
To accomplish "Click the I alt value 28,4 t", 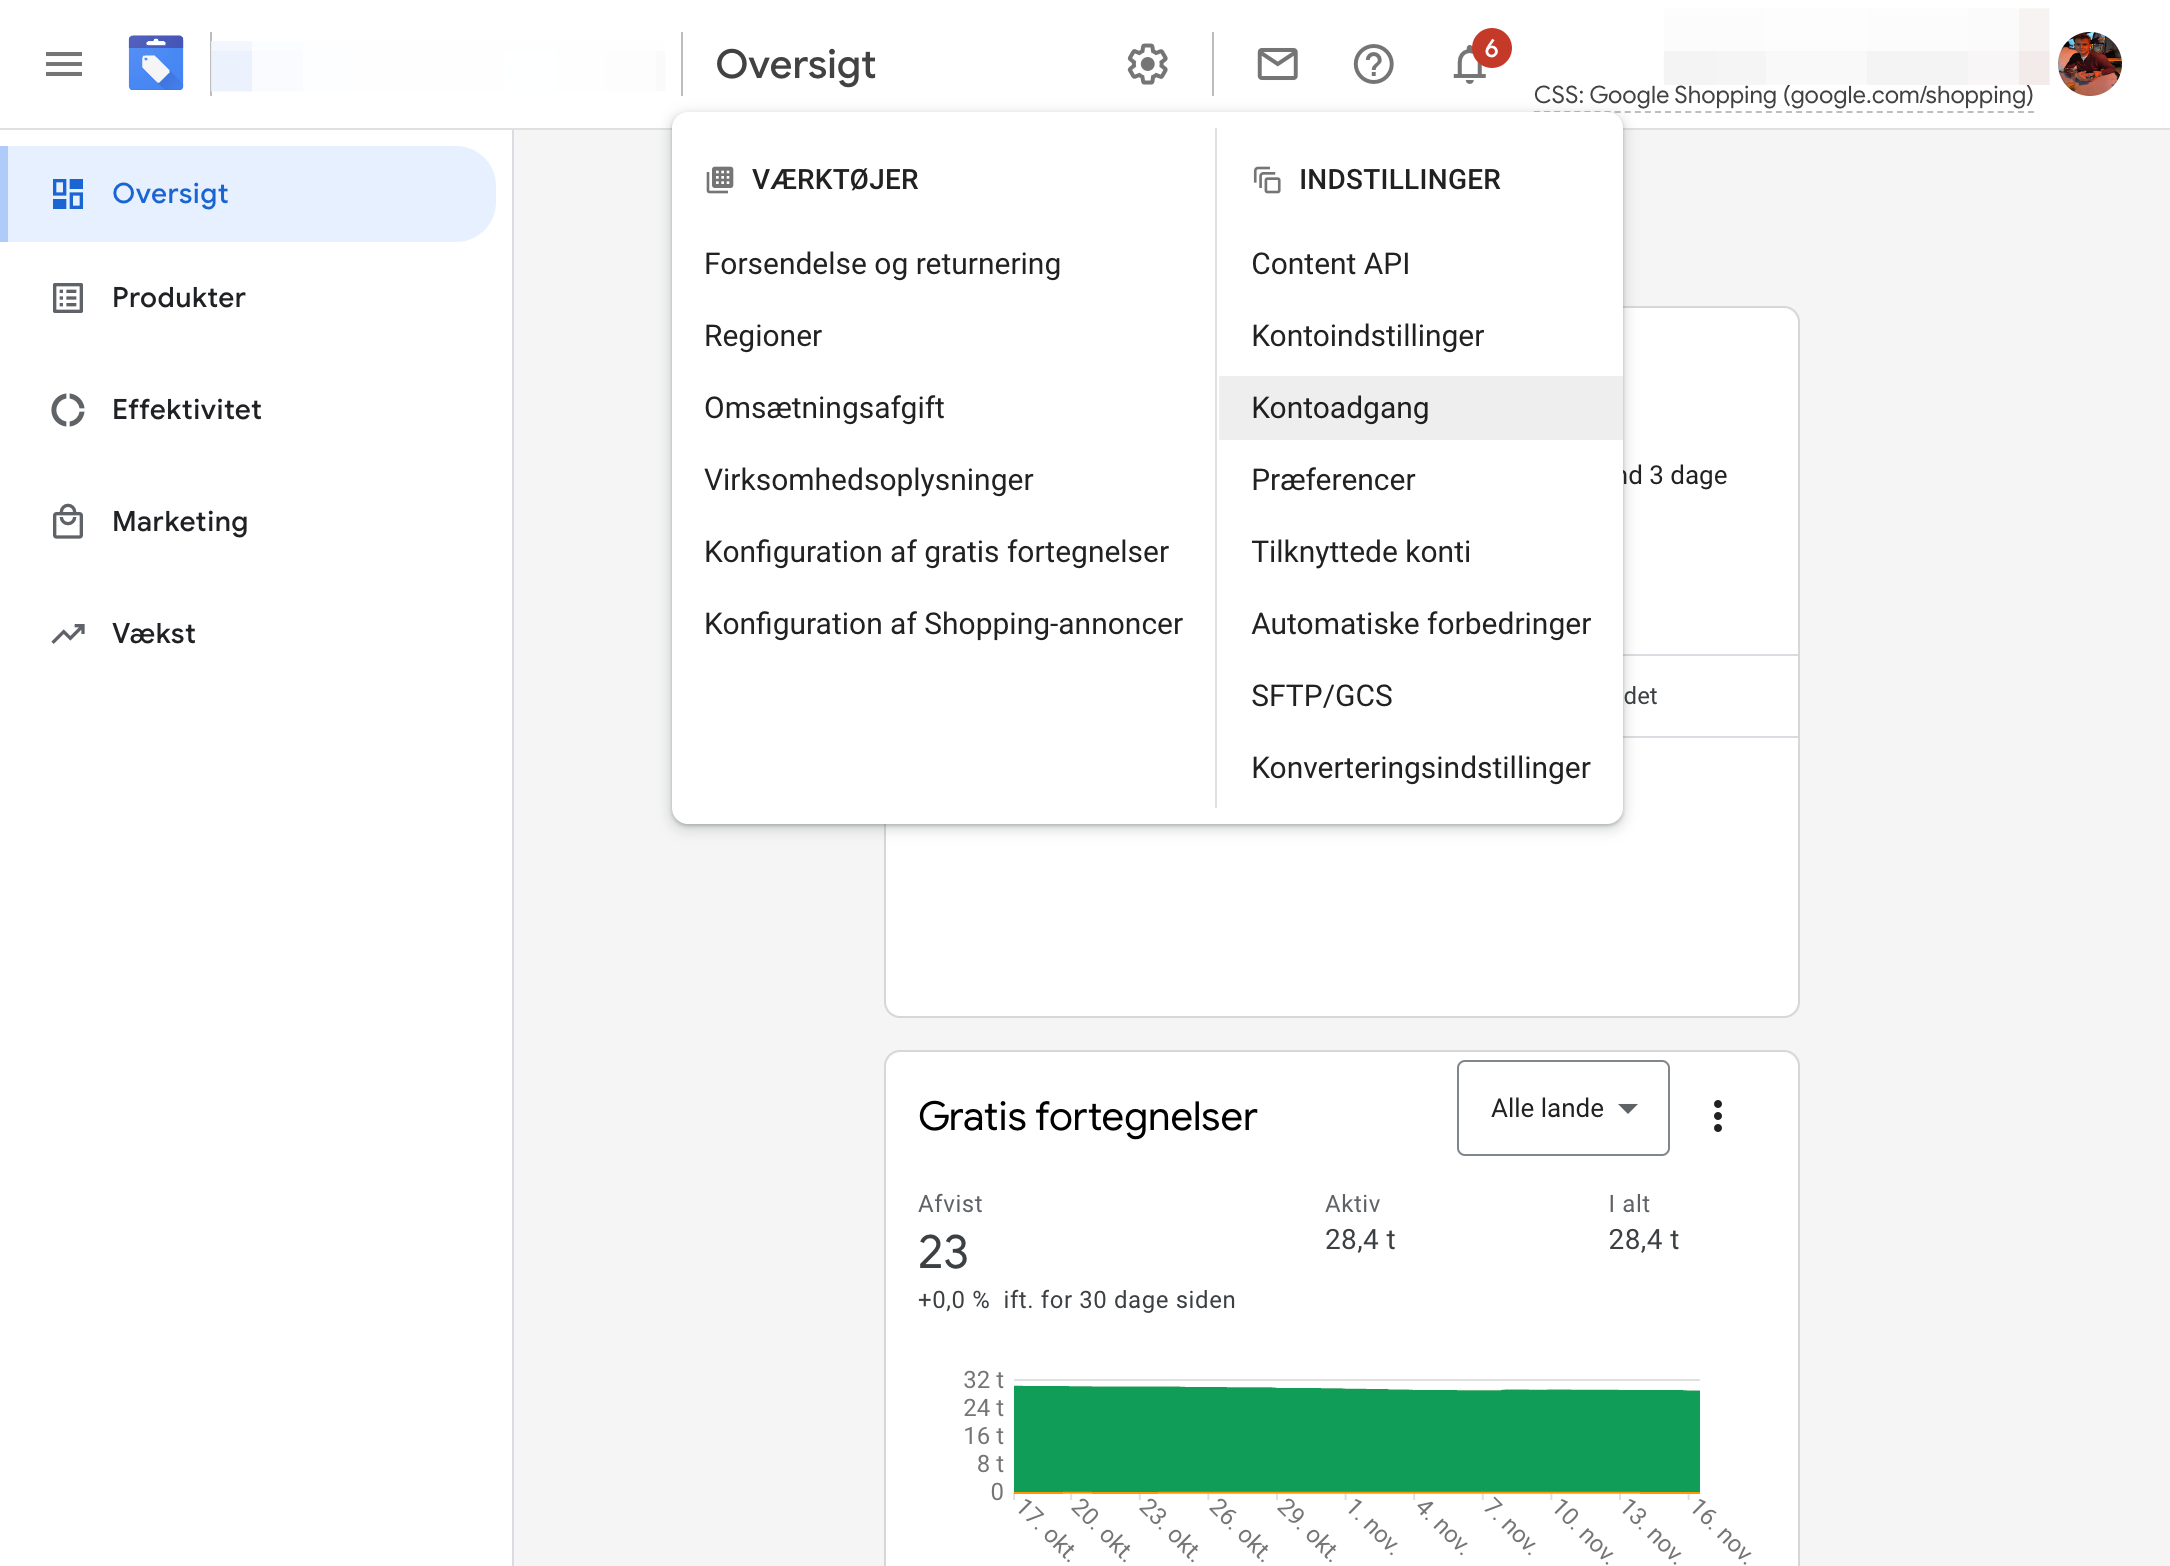I will 1643,1240.
